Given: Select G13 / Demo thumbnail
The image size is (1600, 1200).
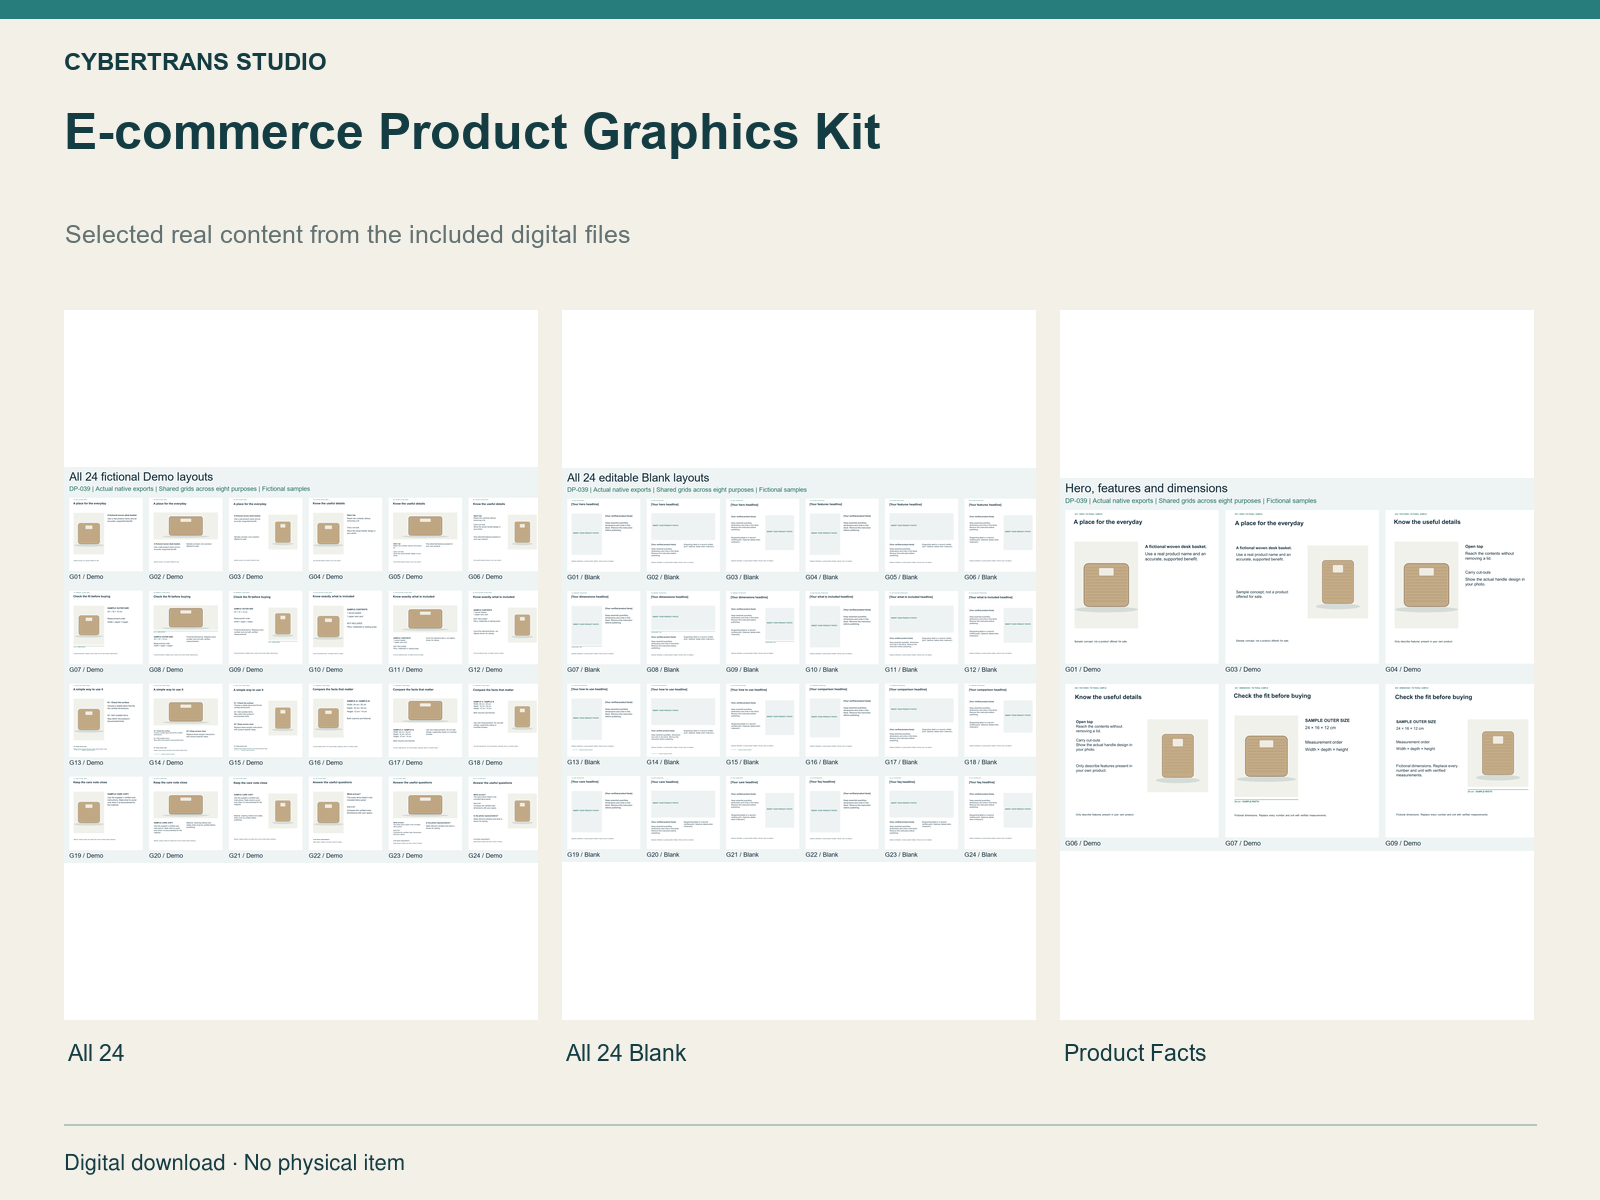Looking at the screenshot, I should pos(106,721).
